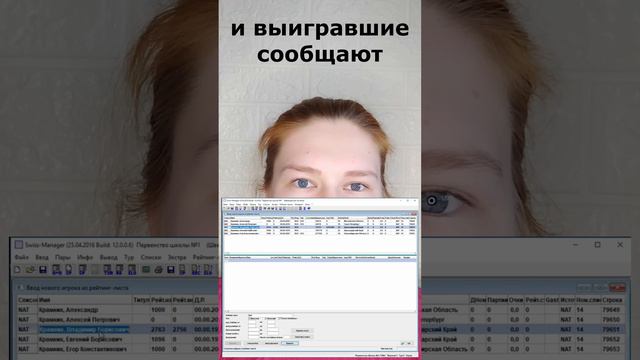
Task: Click the Титул column header
Action: coord(141,300)
